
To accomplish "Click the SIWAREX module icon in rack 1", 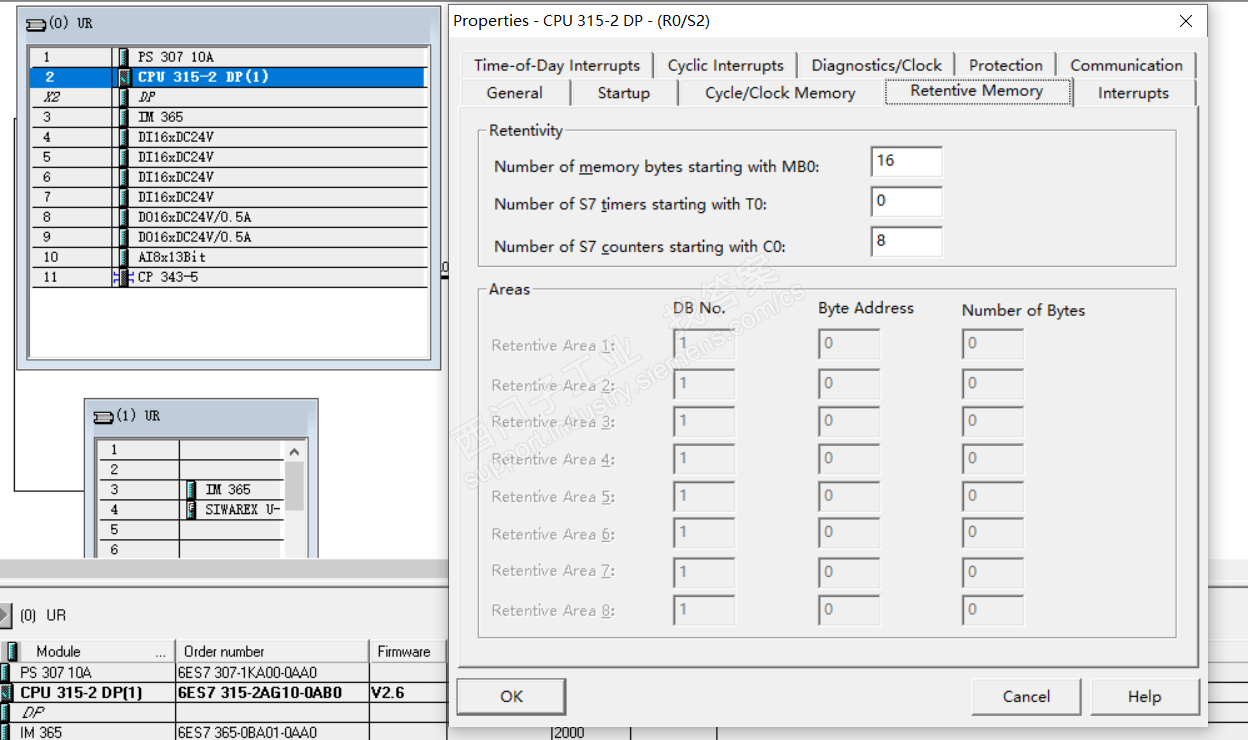I will tap(192, 509).
